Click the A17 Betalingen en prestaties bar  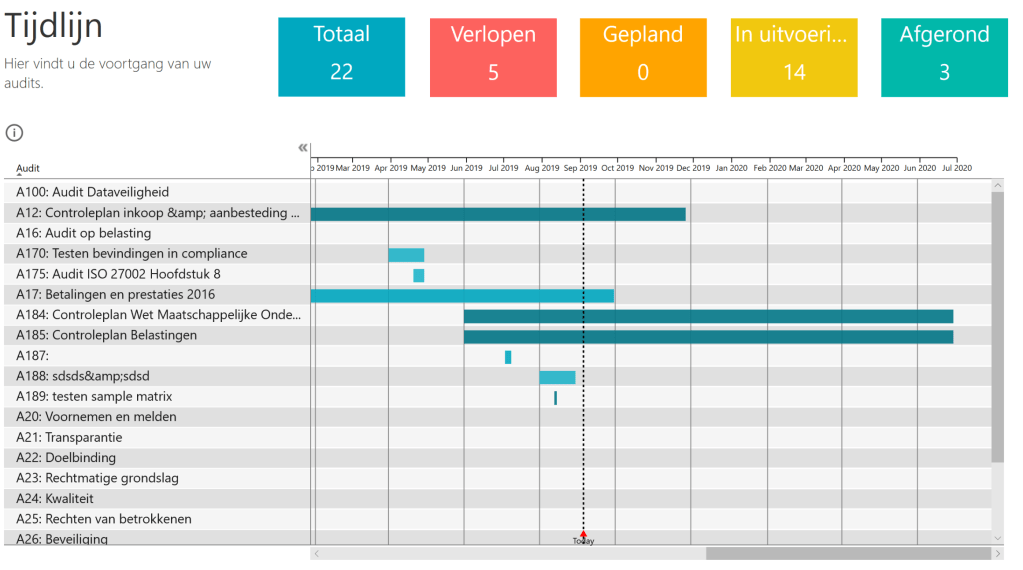[x=462, y=295]
